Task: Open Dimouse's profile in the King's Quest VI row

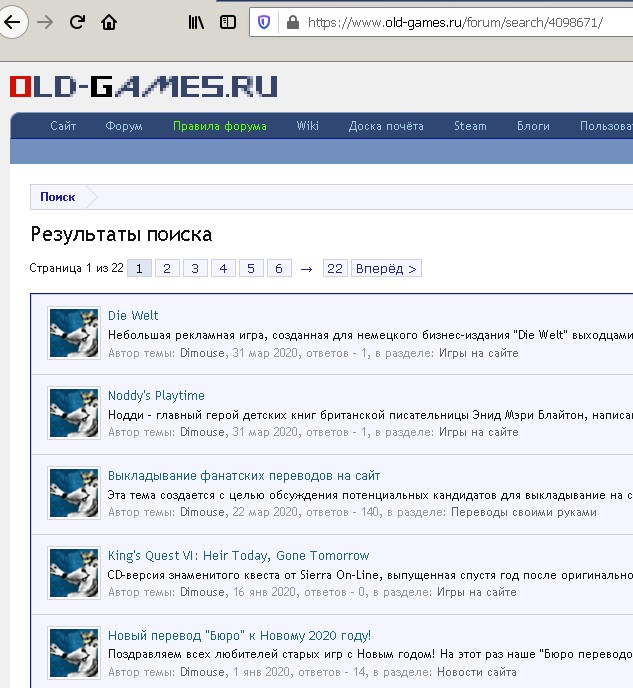Action: tap(202, 592)
